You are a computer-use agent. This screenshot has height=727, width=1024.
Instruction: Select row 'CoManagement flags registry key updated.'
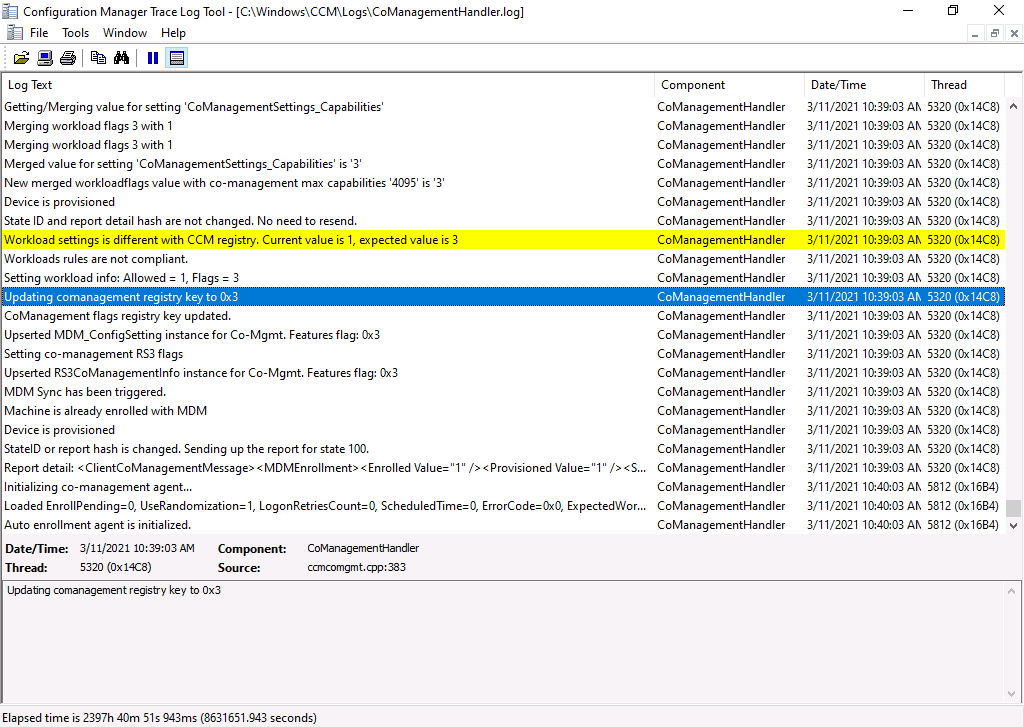(503, 316)
